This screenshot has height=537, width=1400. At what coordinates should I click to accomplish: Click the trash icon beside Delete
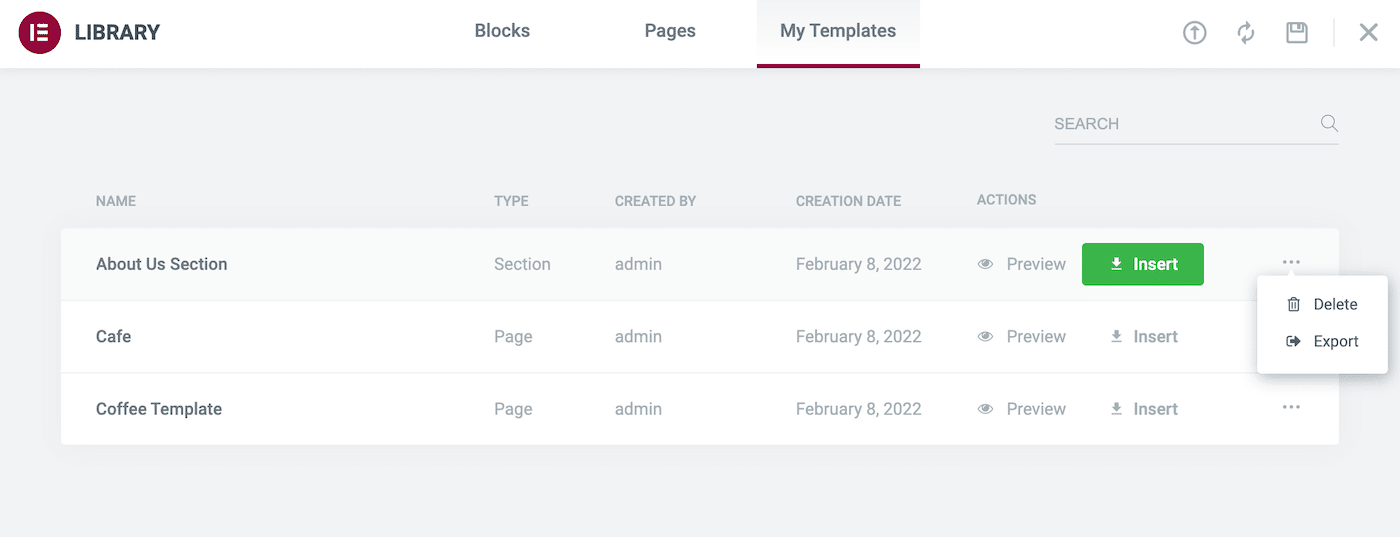click(x=1294, y=304)
